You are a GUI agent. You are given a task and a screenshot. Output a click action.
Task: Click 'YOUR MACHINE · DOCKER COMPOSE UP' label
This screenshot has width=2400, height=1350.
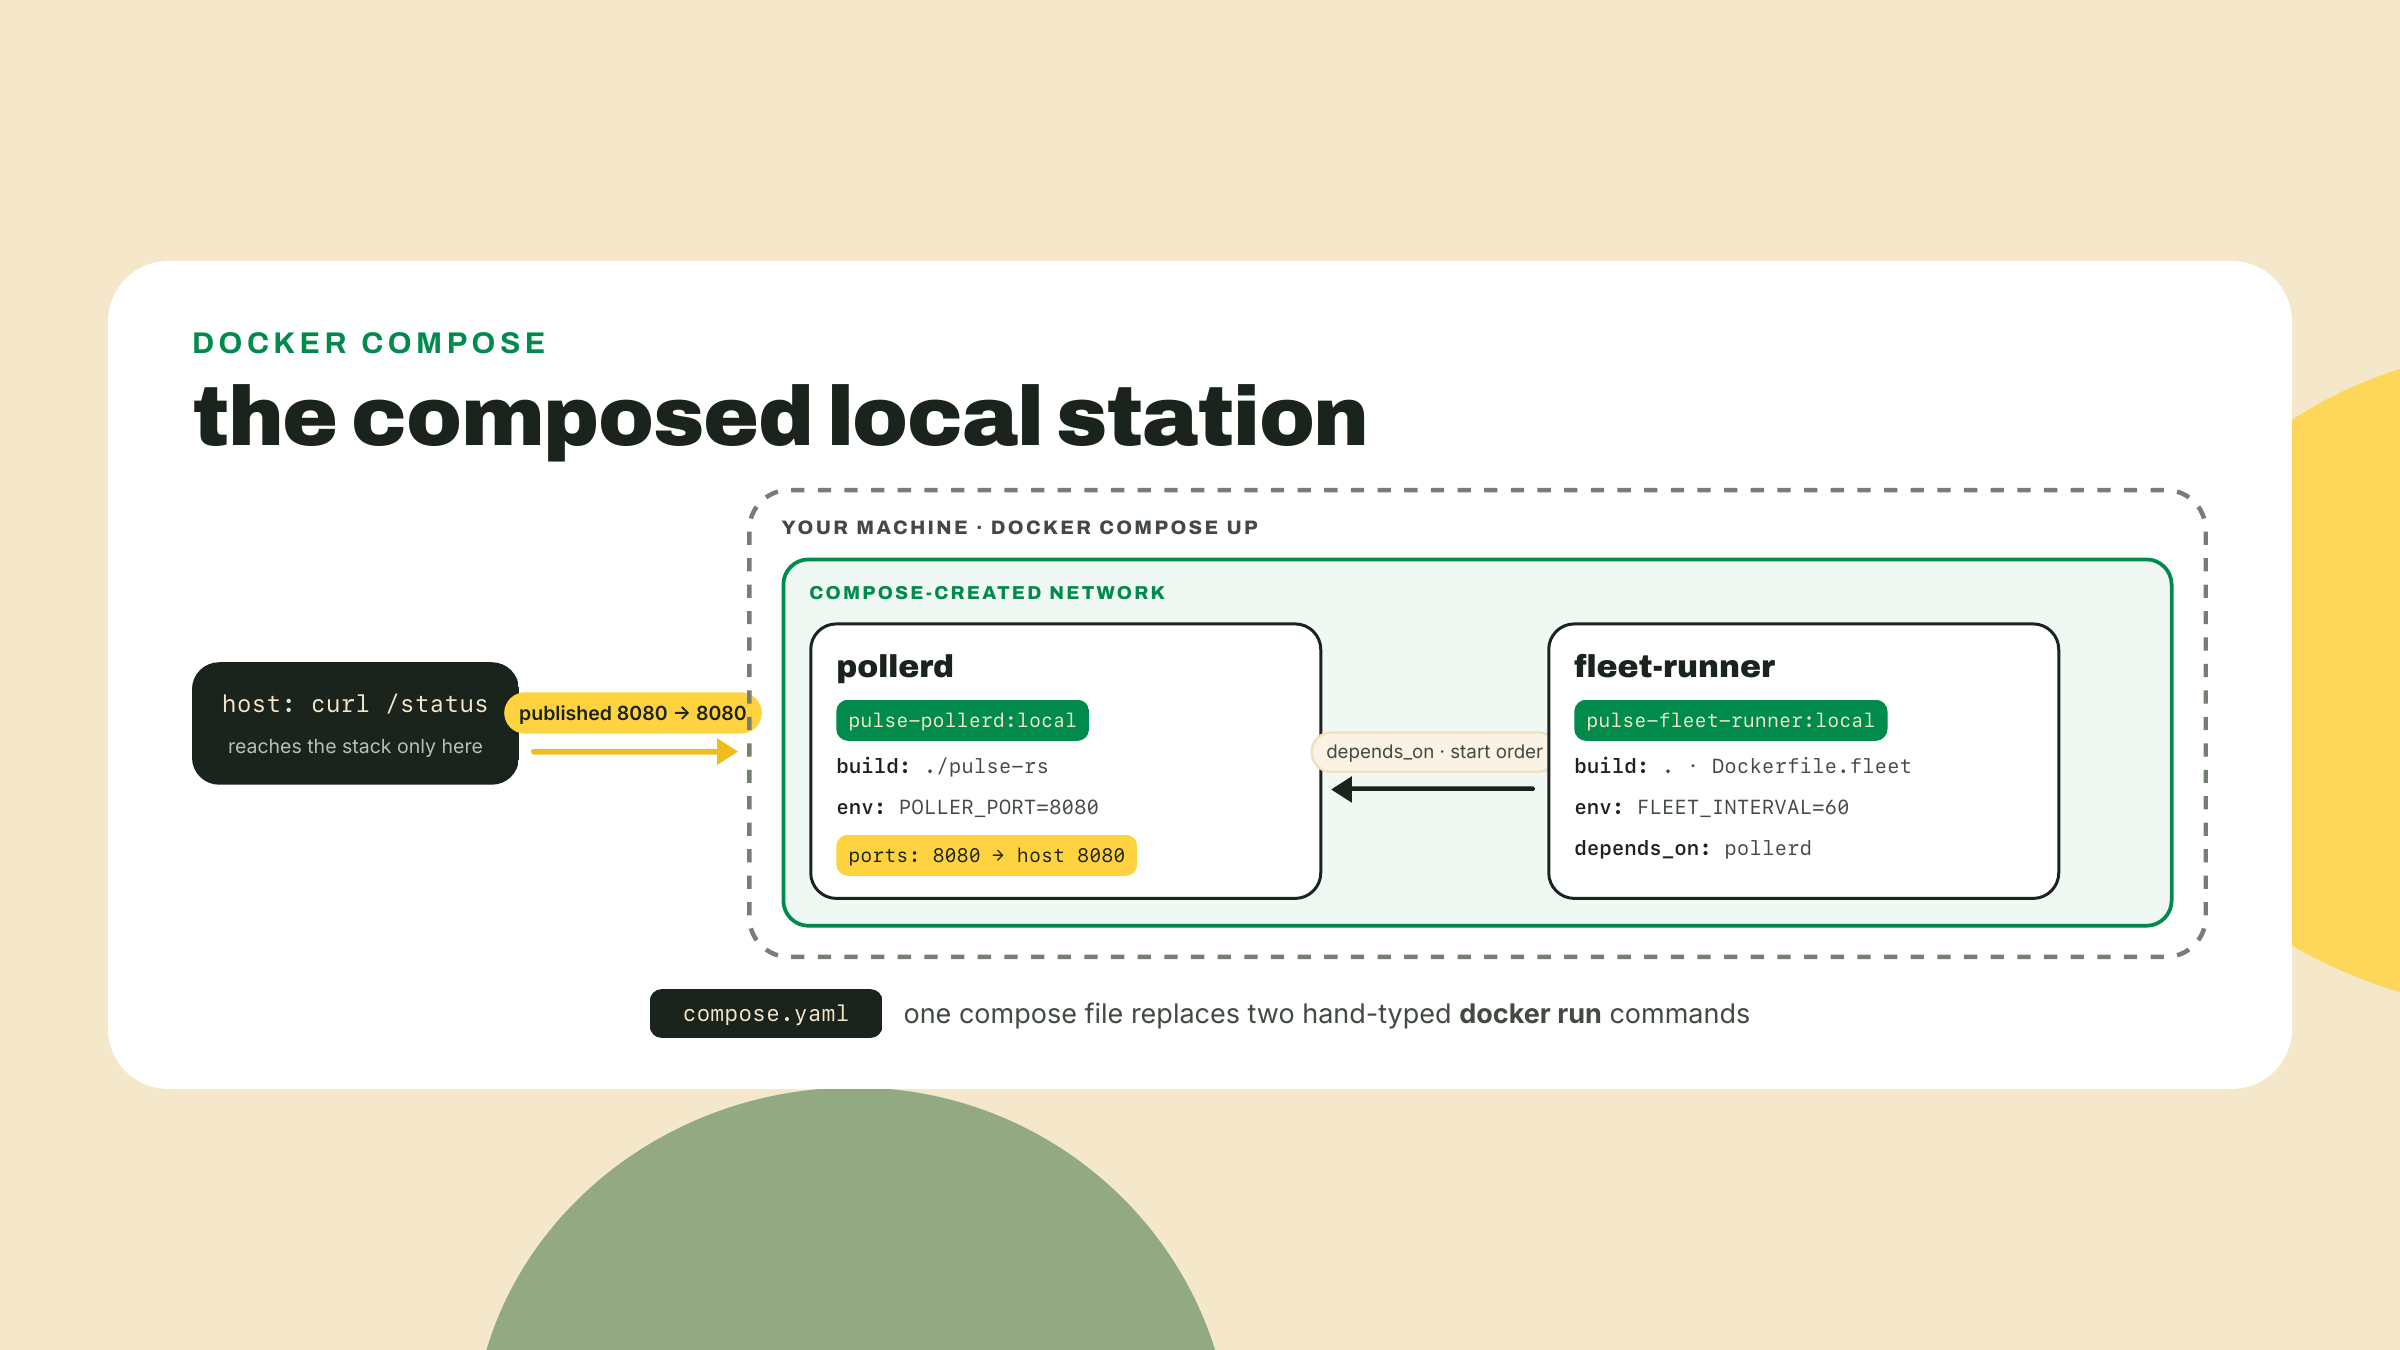click(x=1020, y=527)
